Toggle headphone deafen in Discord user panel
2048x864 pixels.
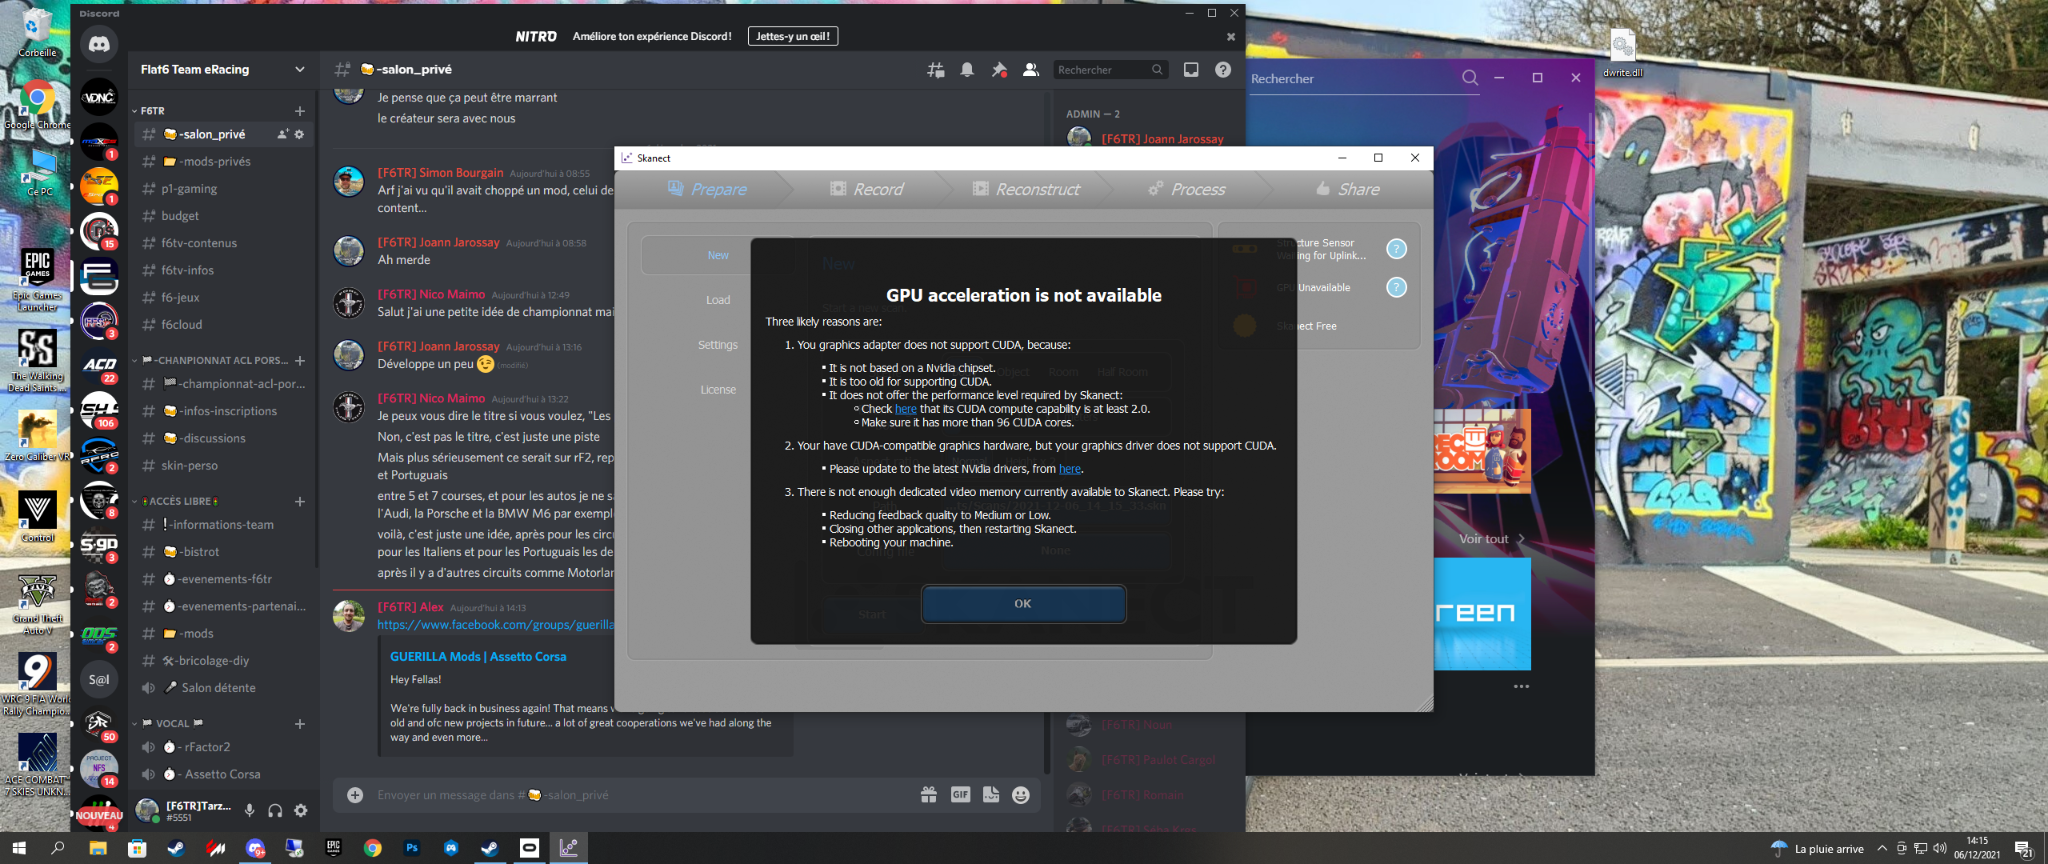pyautogui.click(x=275, y=811)
